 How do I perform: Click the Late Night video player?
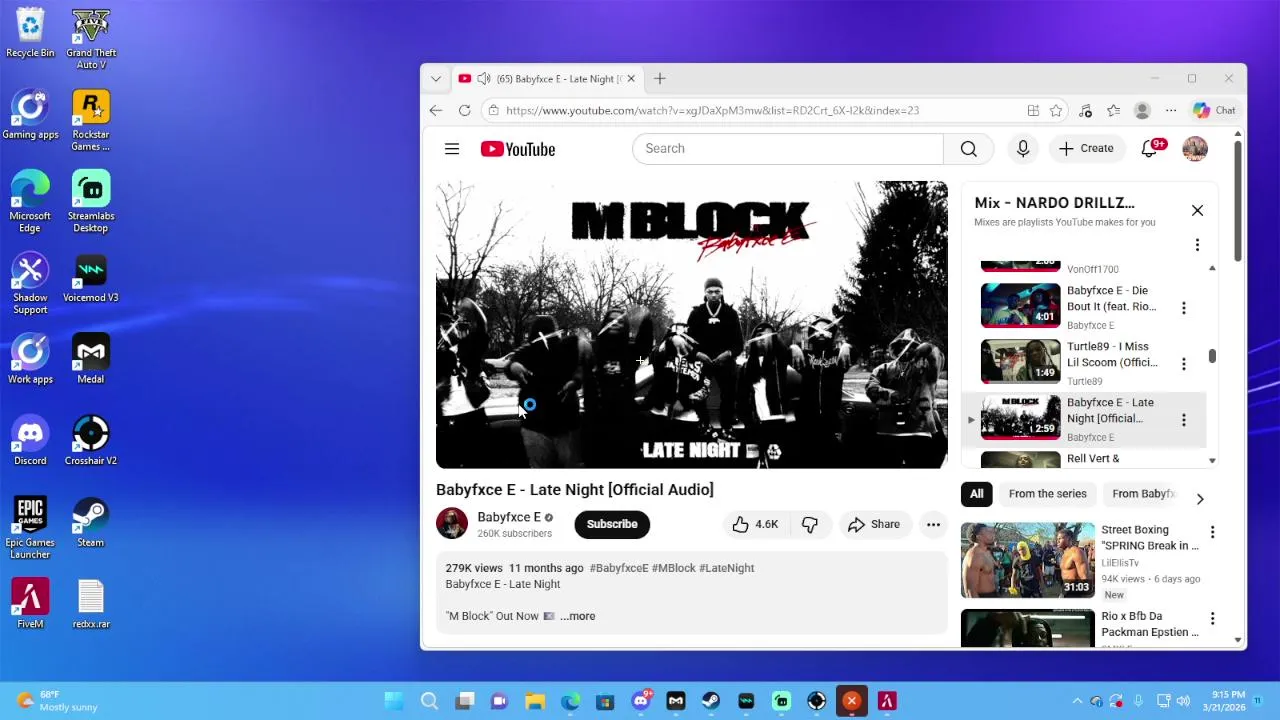click(691, 325)
